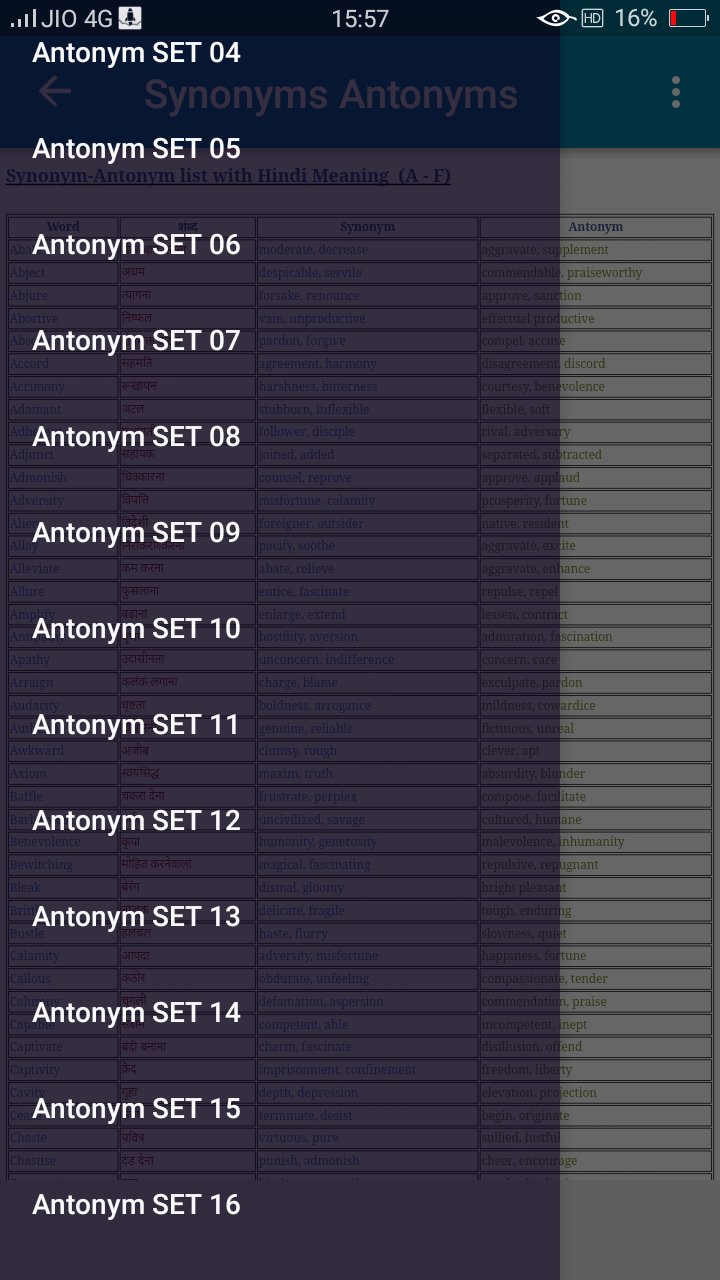Tap the HD indicator icon
This screenshot has width=720, height=1280.
[592, 18]
